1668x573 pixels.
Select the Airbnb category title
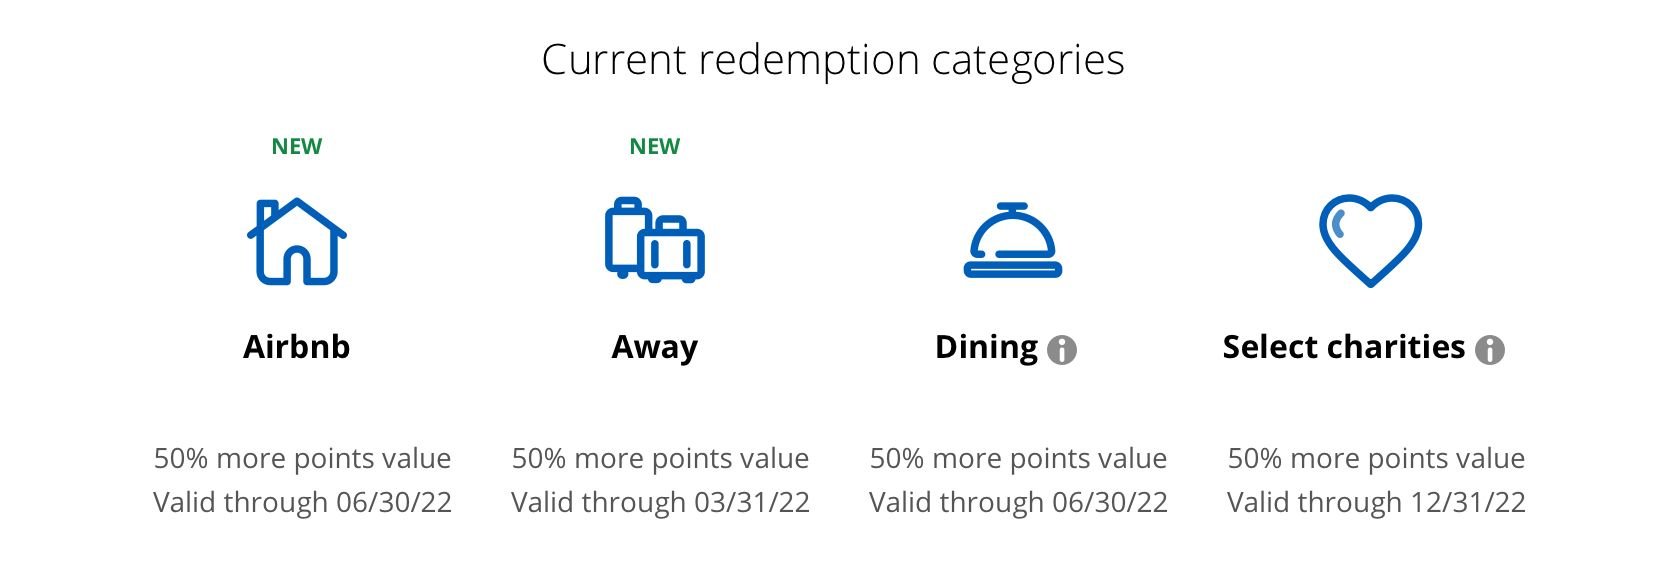296,347
